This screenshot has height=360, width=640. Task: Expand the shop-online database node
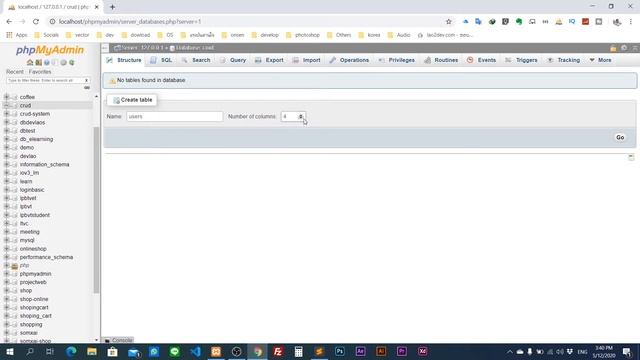click(6, 299)
